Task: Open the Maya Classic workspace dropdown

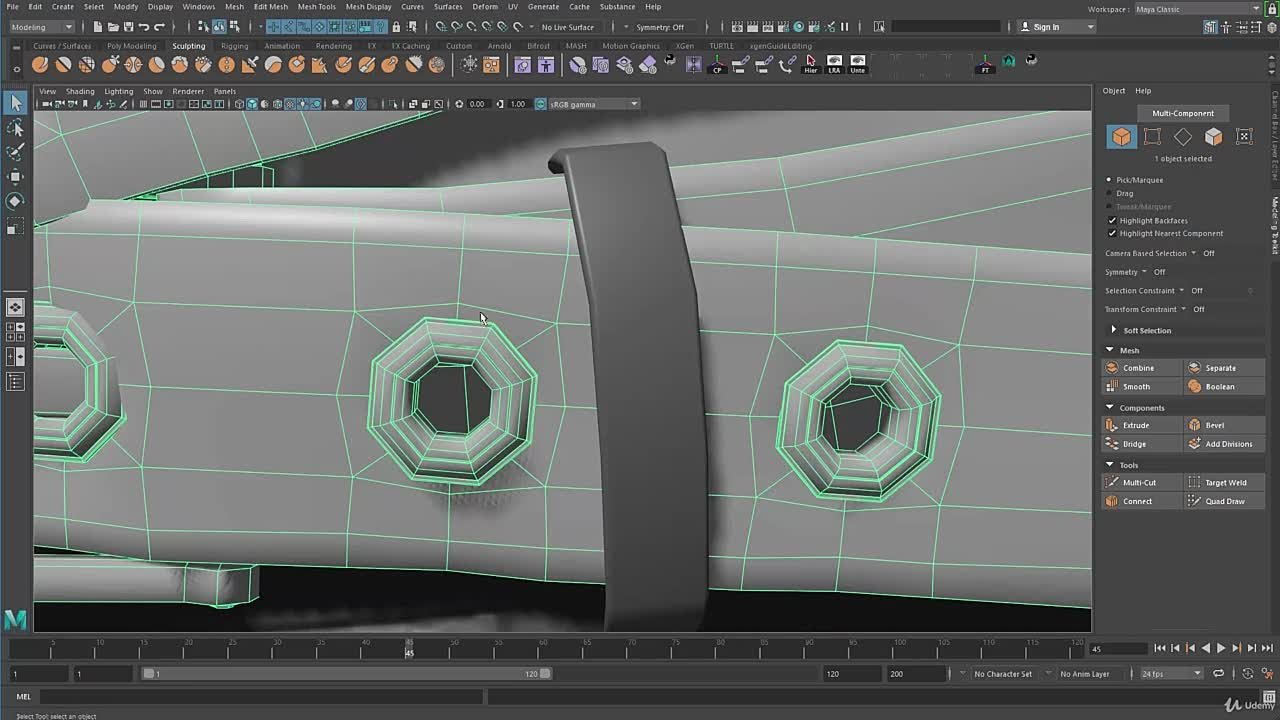Action: (1196, 9)
